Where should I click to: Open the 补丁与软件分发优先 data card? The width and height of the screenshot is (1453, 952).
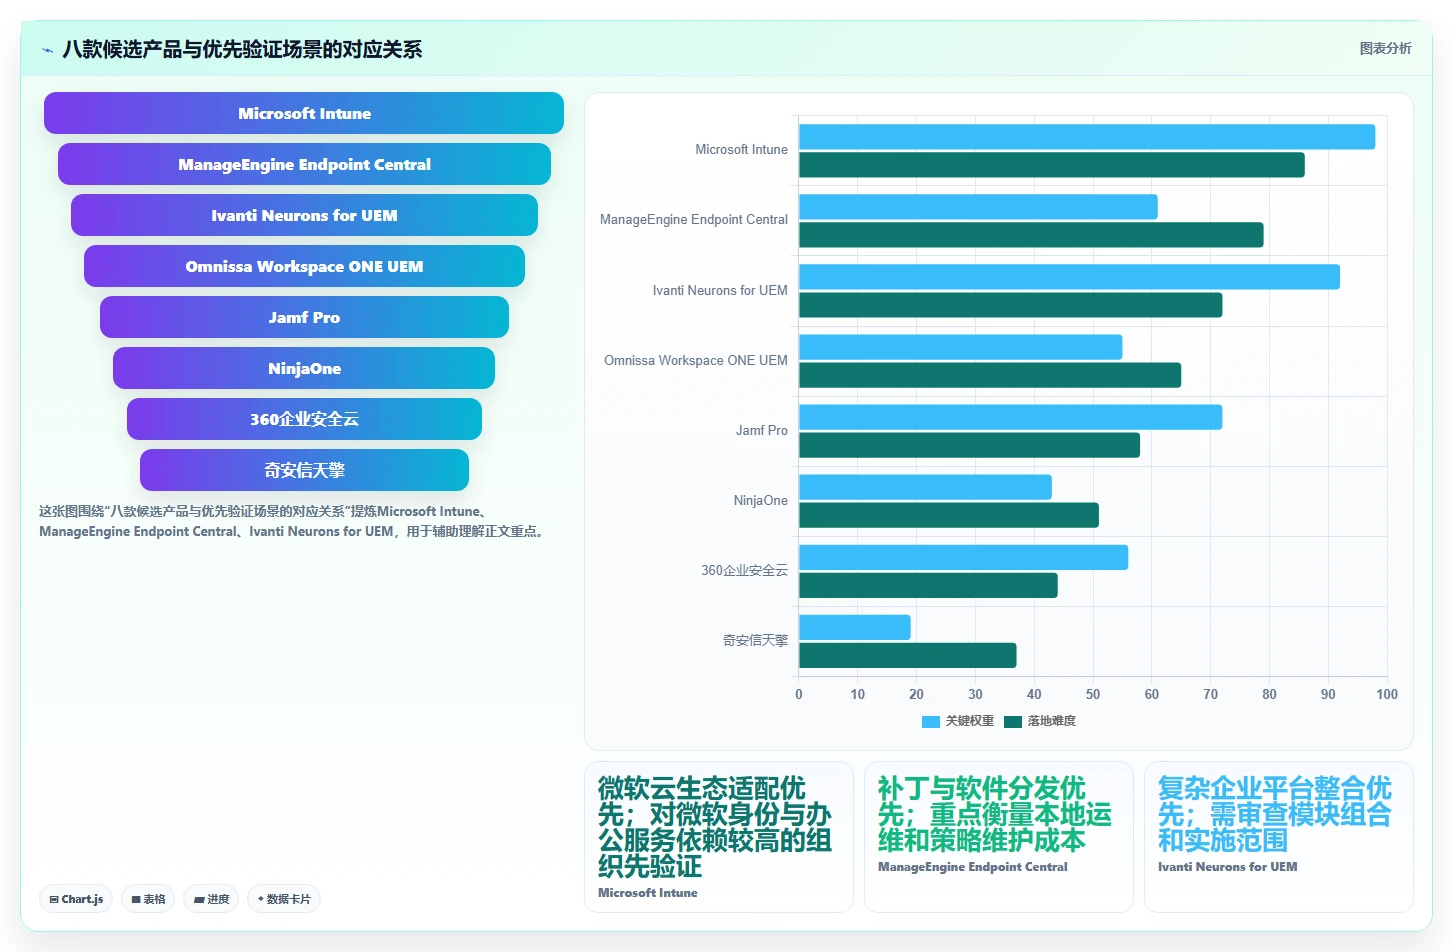point(998,837)
